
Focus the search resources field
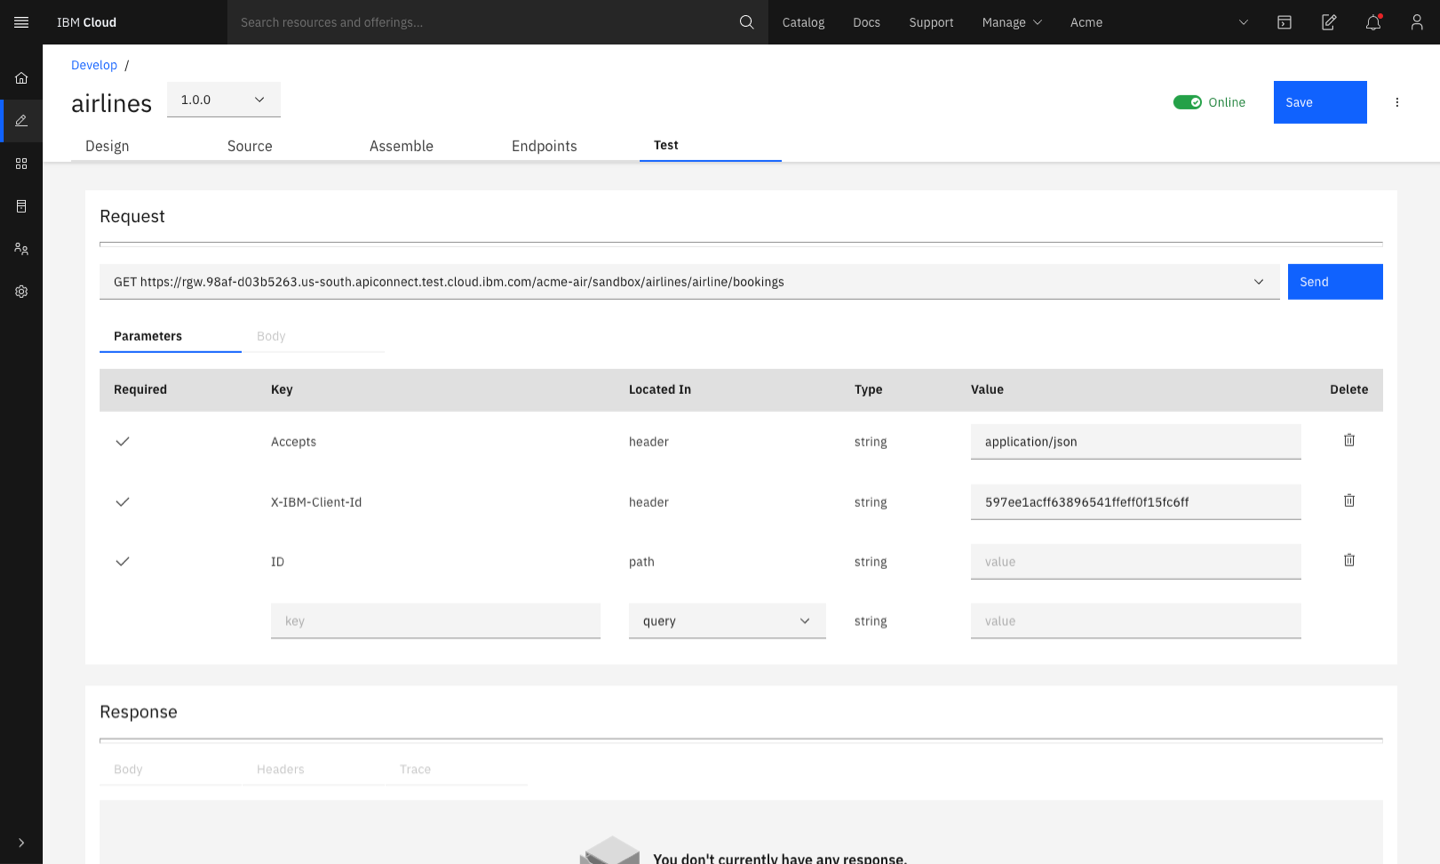pyautogui.click(x=485, y=22)
